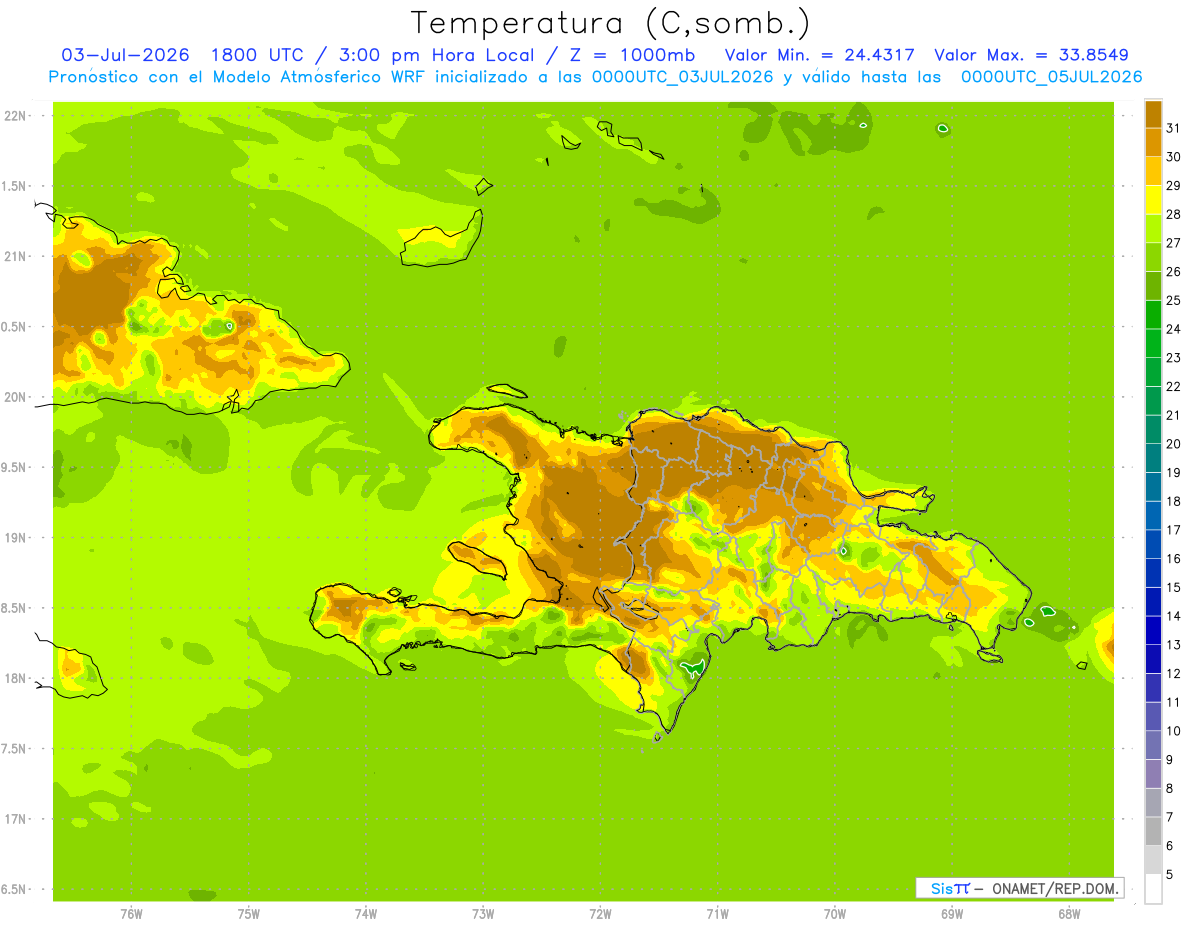The height and width of the screenshot is (927, 1200).
Task: Click the '21N' latitude label
Action: (x=15, y=256)
